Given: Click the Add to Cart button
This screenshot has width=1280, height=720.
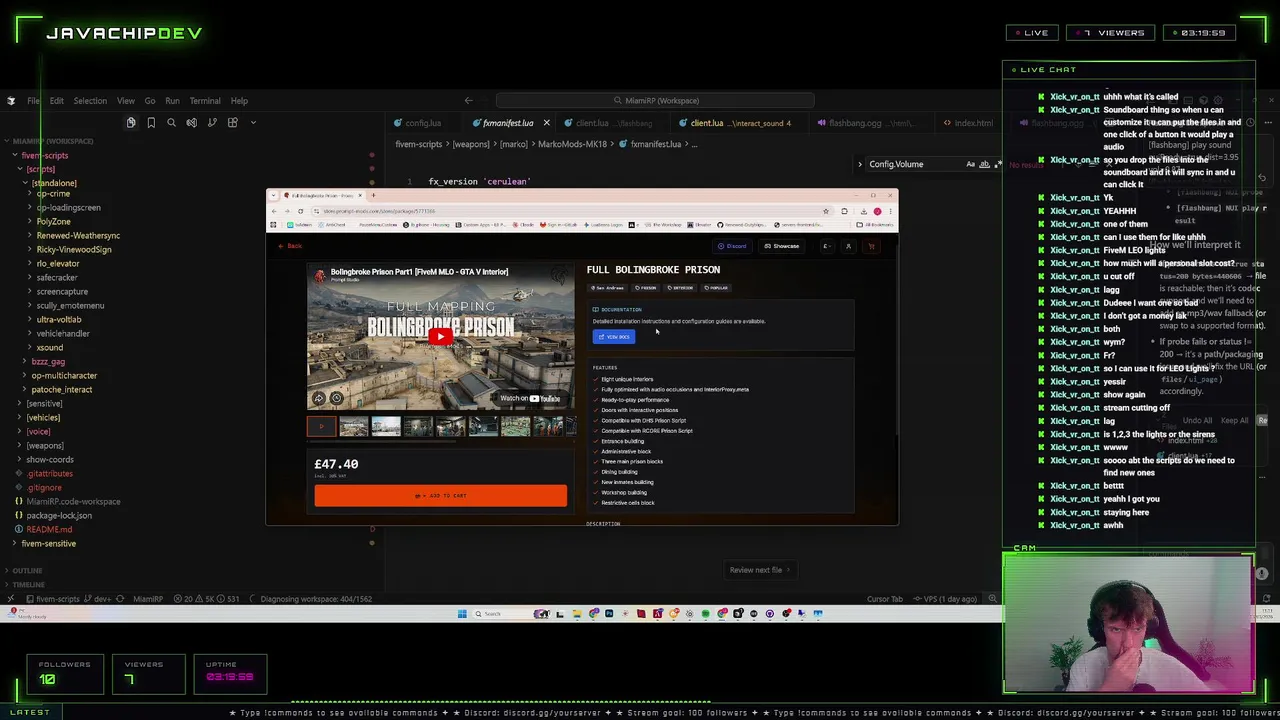Looking at the screenshot, I should [x=440, y=496].
